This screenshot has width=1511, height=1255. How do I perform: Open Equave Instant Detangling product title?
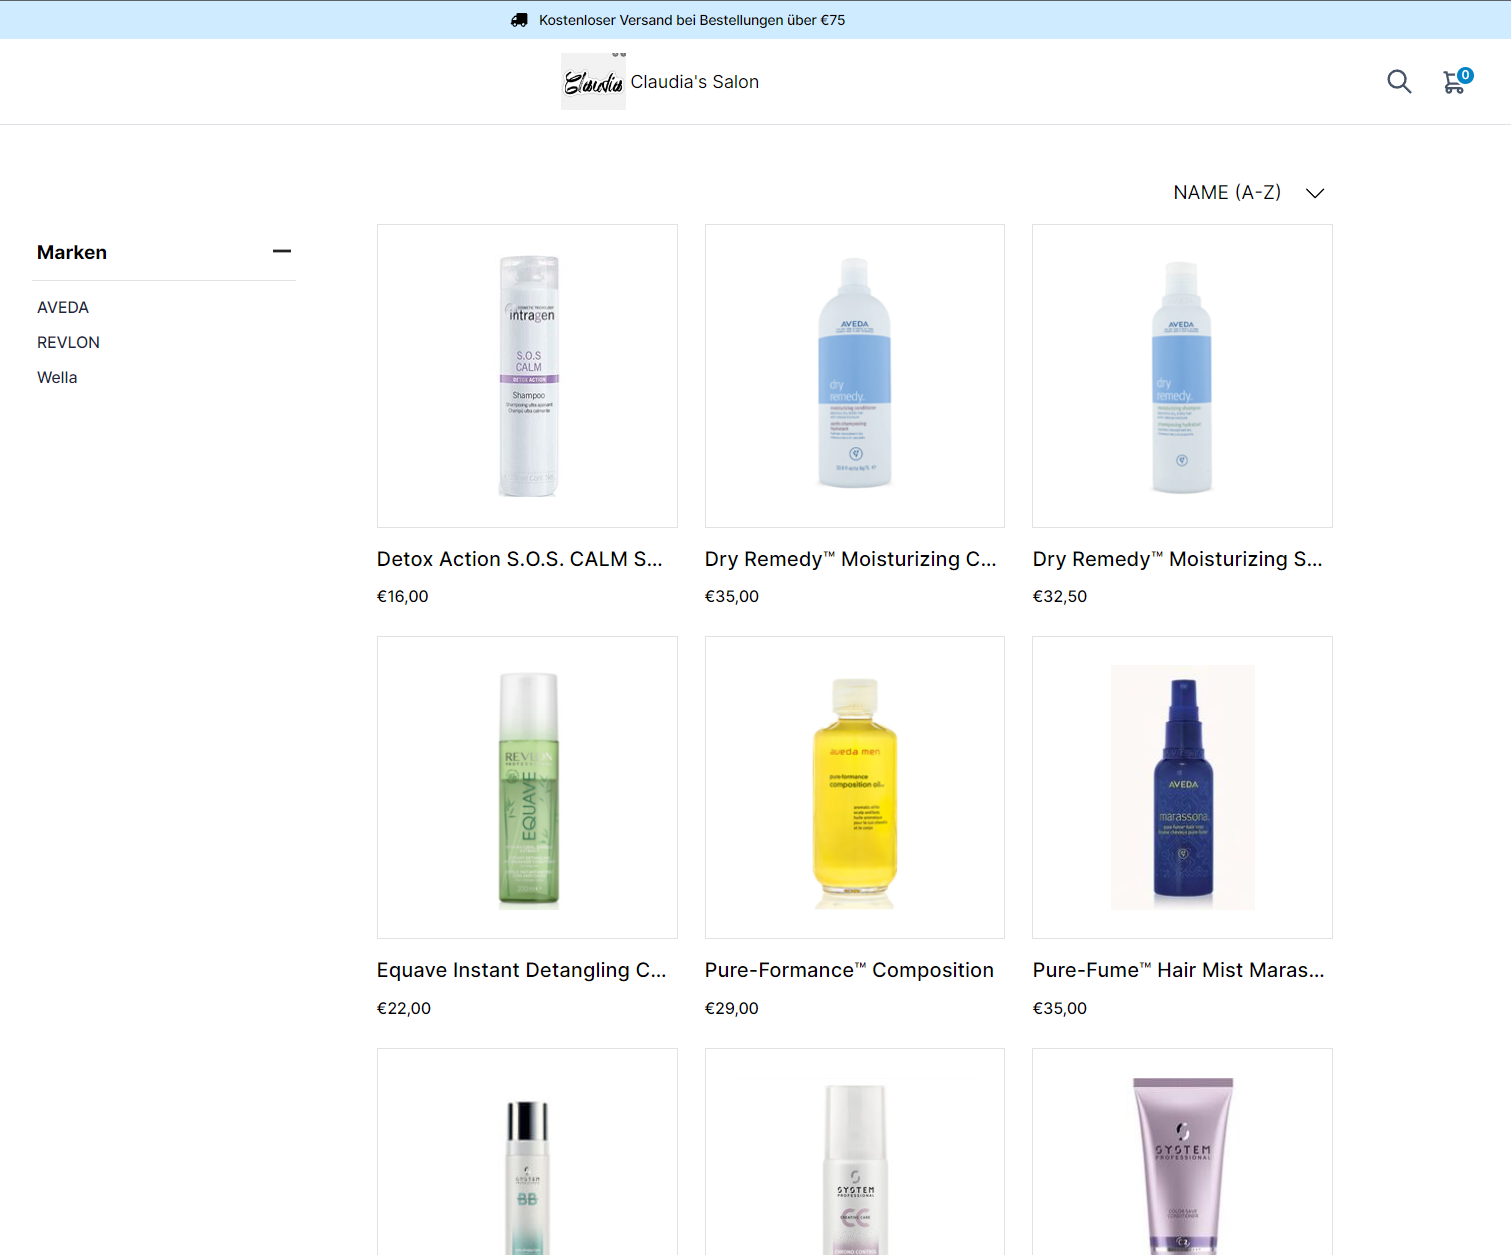[521, 970]
